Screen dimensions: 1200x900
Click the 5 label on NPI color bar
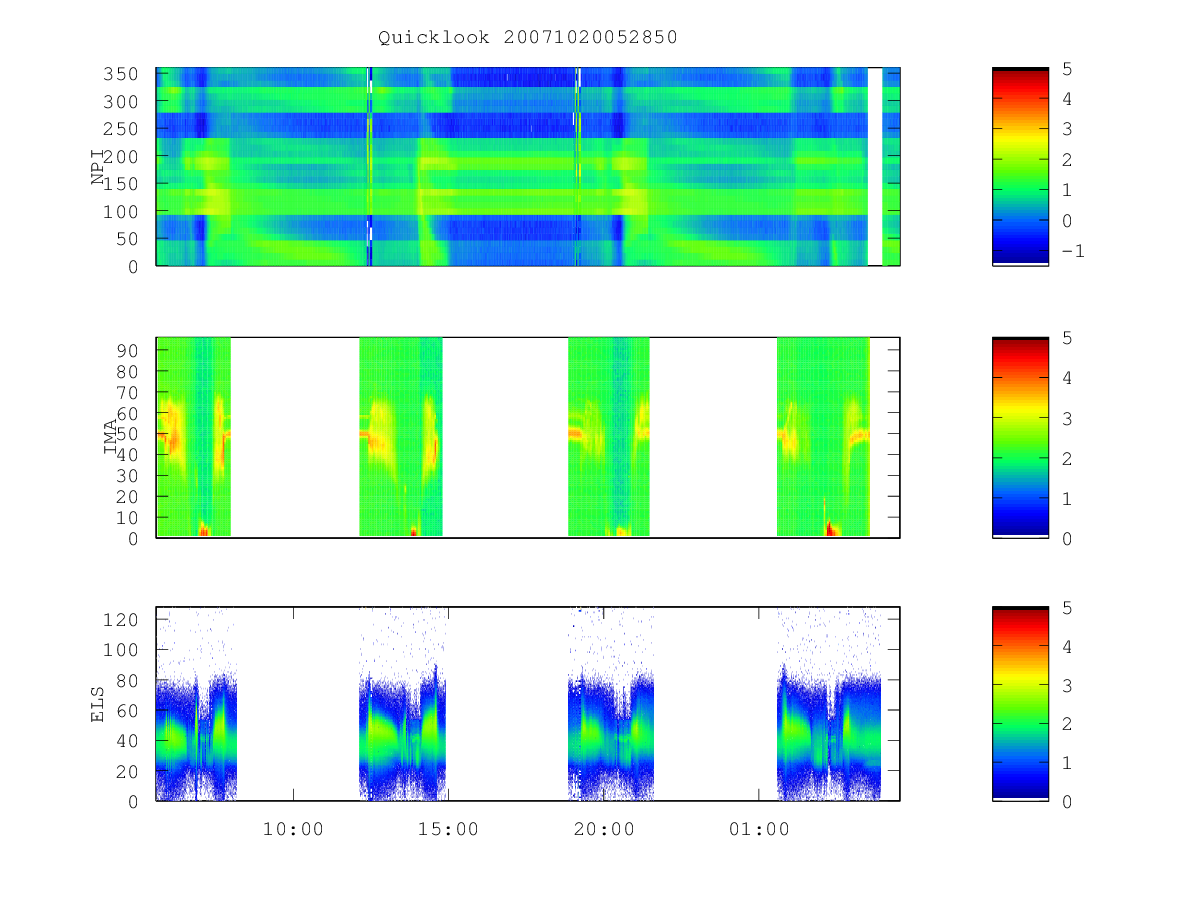pyautogui.click(x=1066, y=68)
